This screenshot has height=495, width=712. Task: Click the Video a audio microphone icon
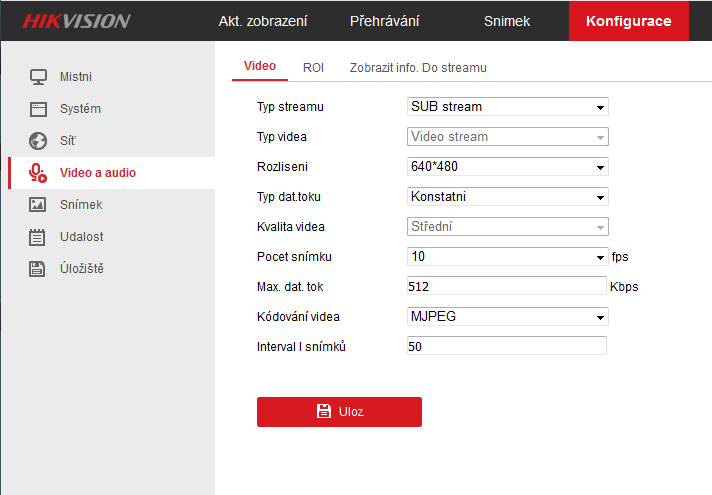pos(38,173)
